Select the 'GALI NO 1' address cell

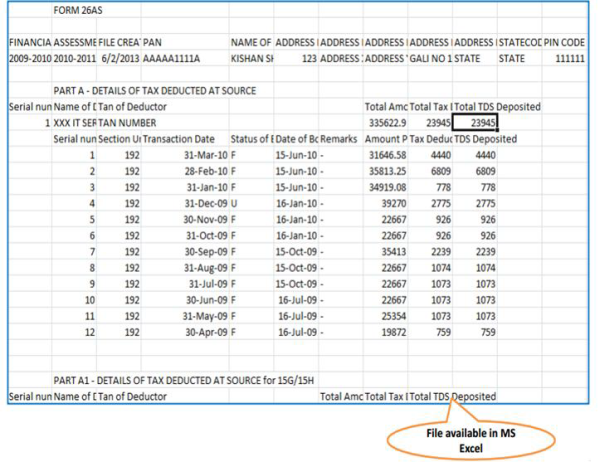click(x=429, y=60)
